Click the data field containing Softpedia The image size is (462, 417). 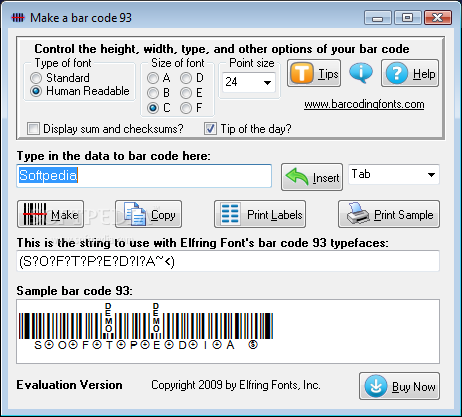click(144, 176)
